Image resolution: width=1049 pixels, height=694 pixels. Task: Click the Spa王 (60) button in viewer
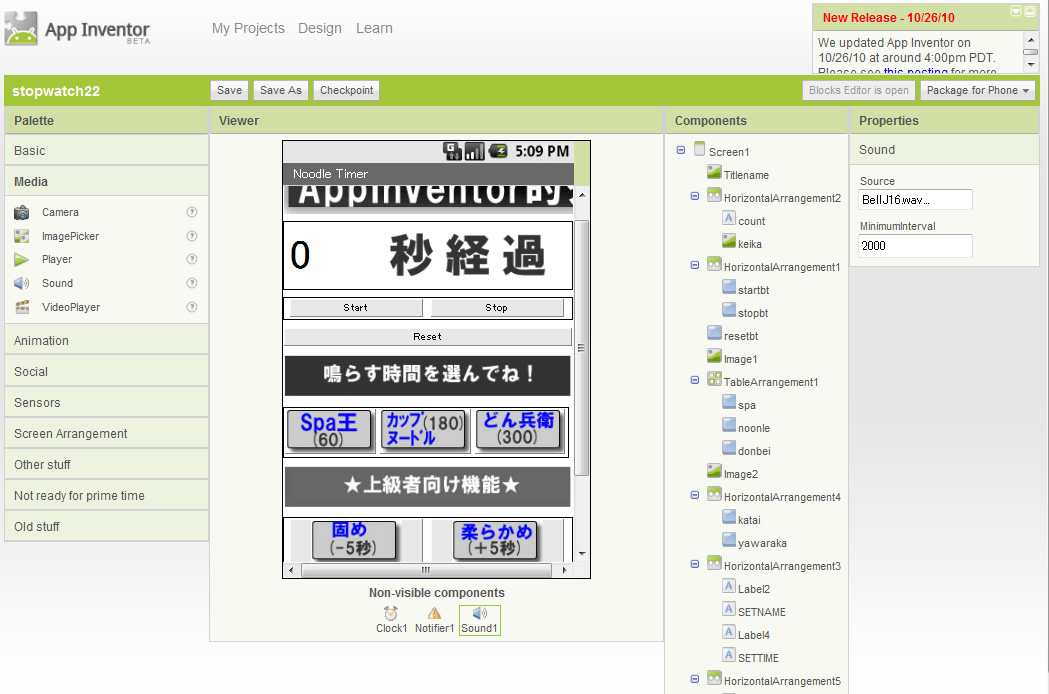(328, 430)
